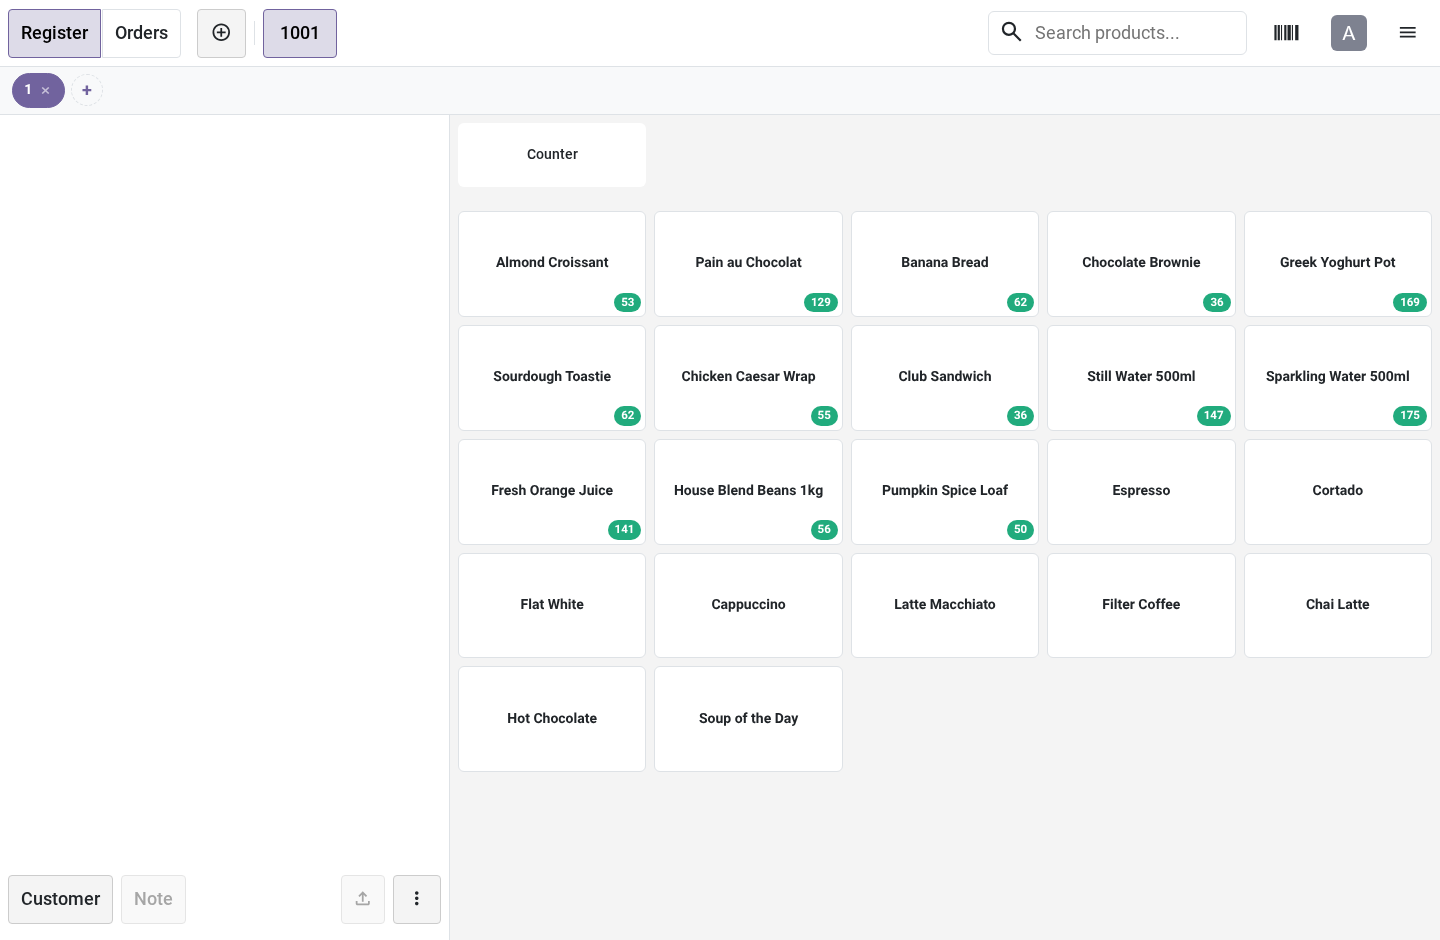Viewport: 1440px width, 940px height.
Task: Open the barcode scanner icon
Action: pos(1286,33)
